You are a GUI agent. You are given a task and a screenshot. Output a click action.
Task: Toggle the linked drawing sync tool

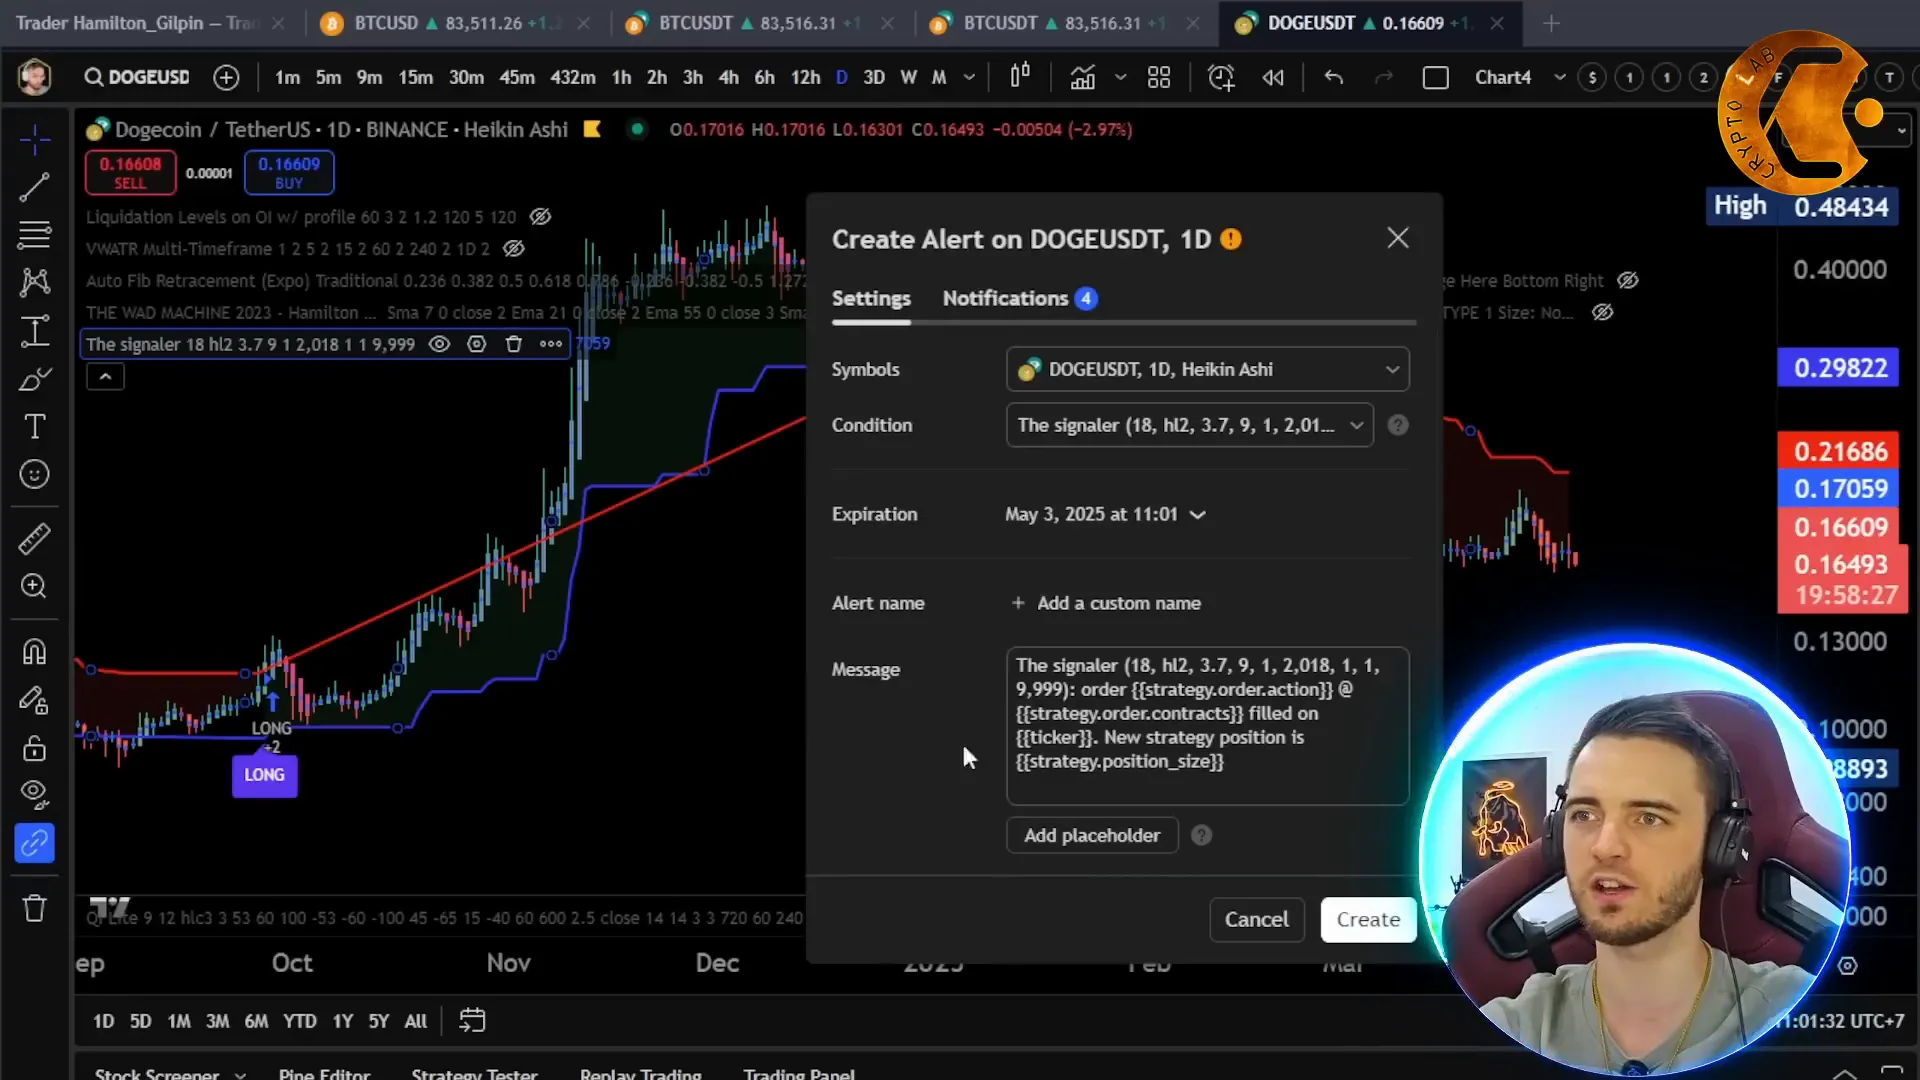tap(34, 843)
